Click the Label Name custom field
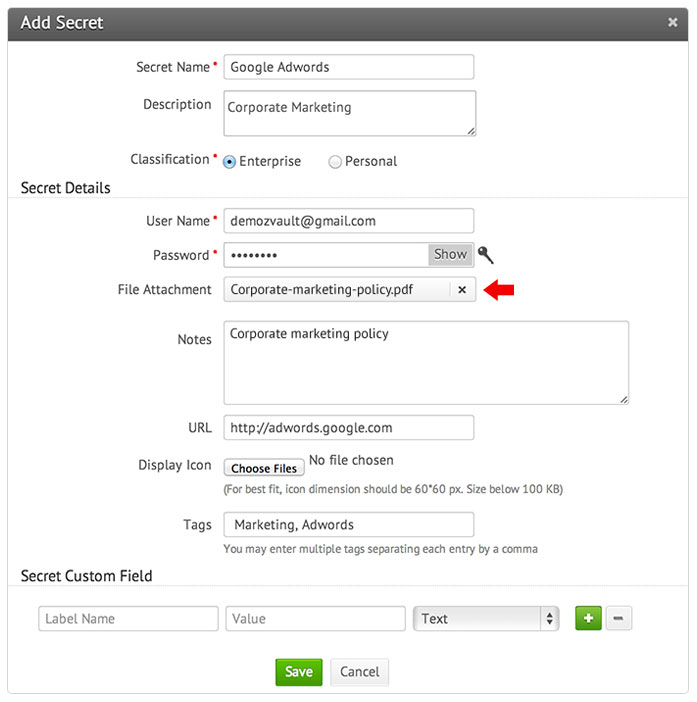The height and width of the screenshot is (702, 697). click(x=128, y=619)
